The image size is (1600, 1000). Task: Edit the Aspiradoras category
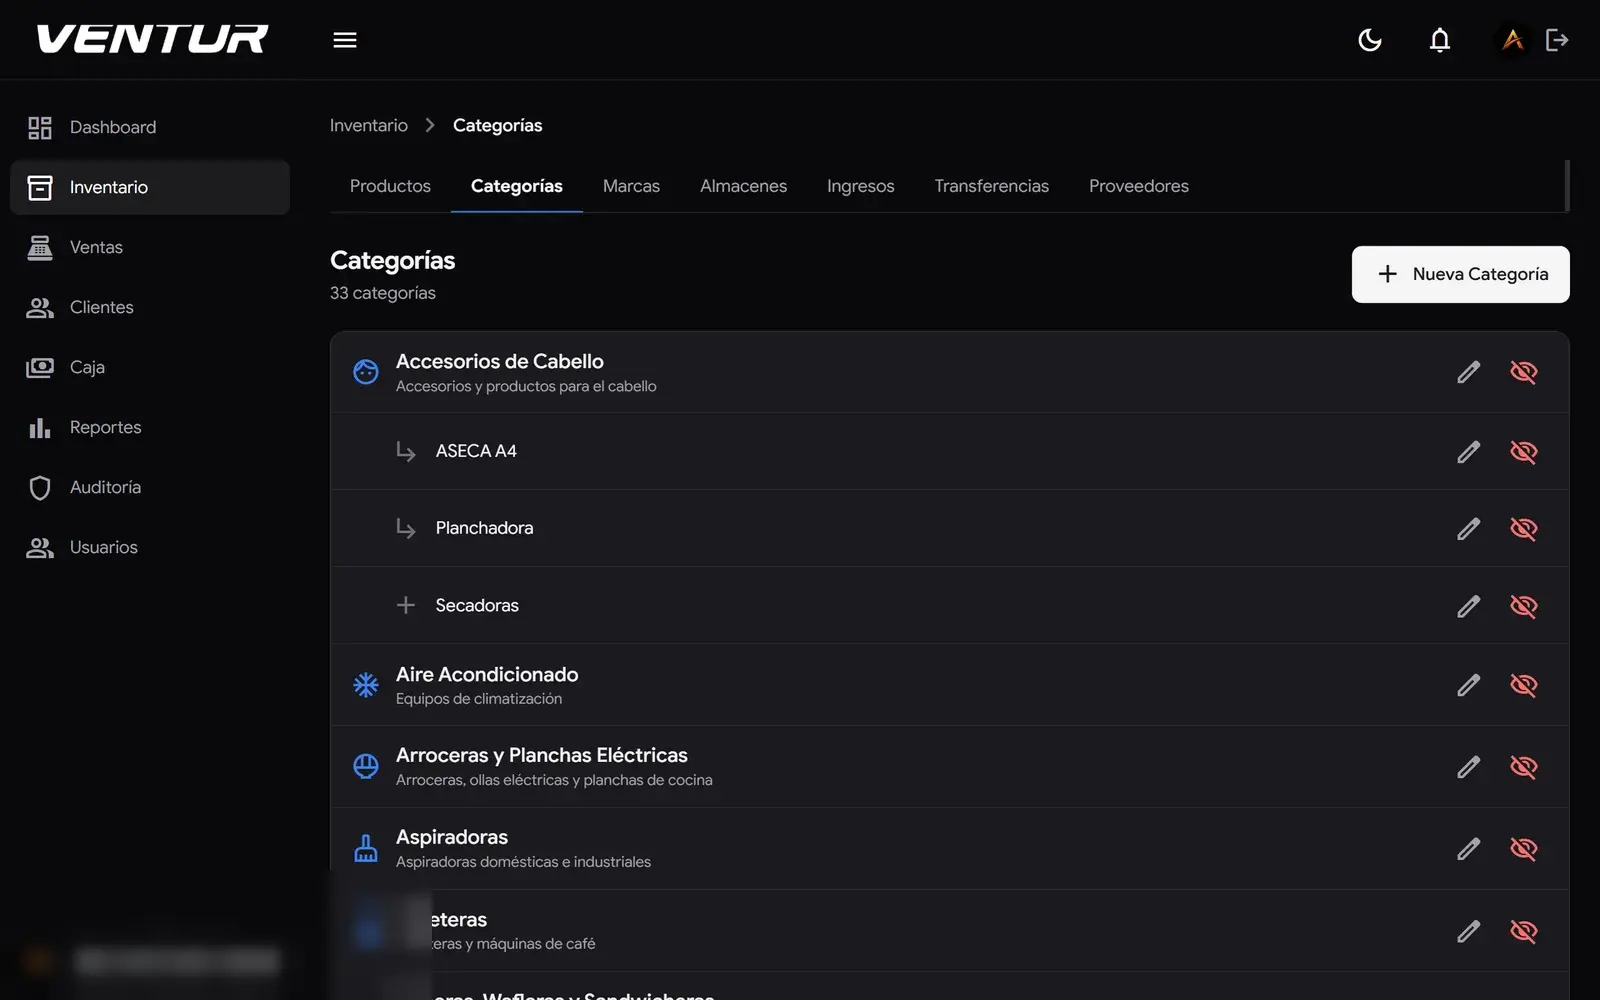(1468, 849)
